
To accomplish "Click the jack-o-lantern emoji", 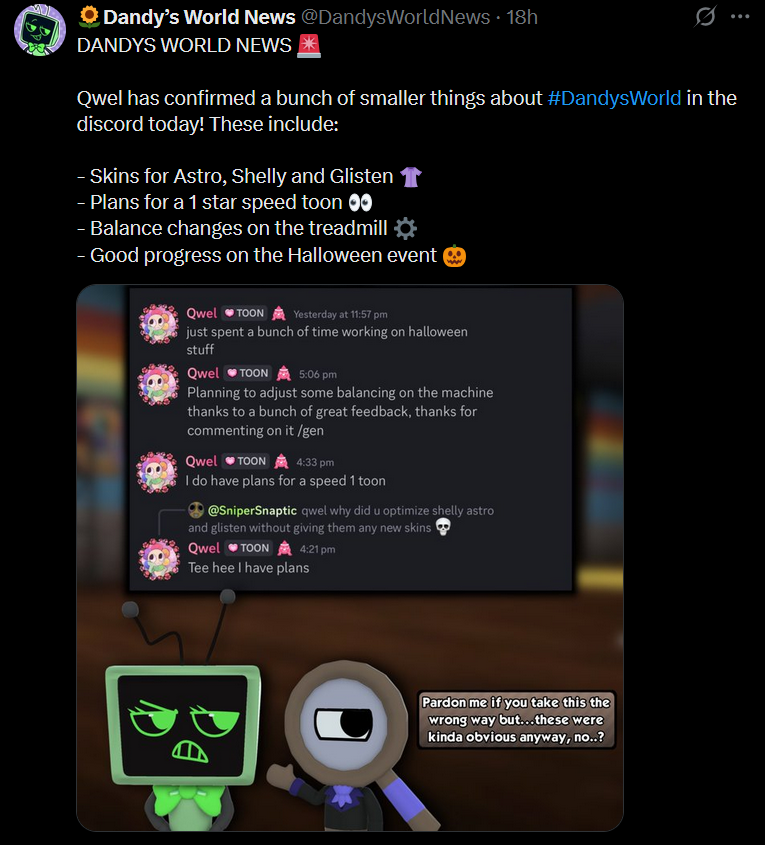I will 454,255.
